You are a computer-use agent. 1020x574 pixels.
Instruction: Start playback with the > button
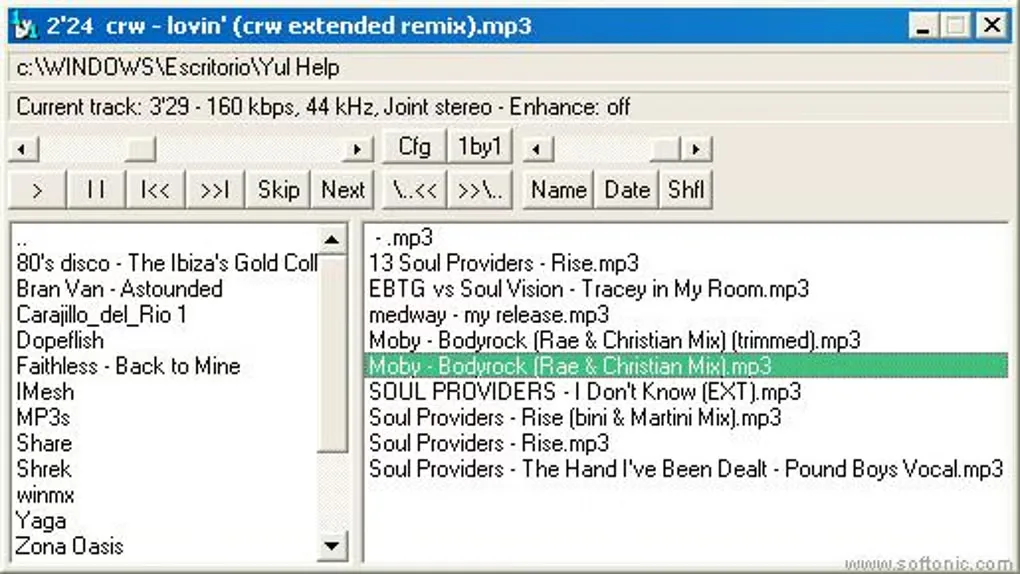pos(37,190)
